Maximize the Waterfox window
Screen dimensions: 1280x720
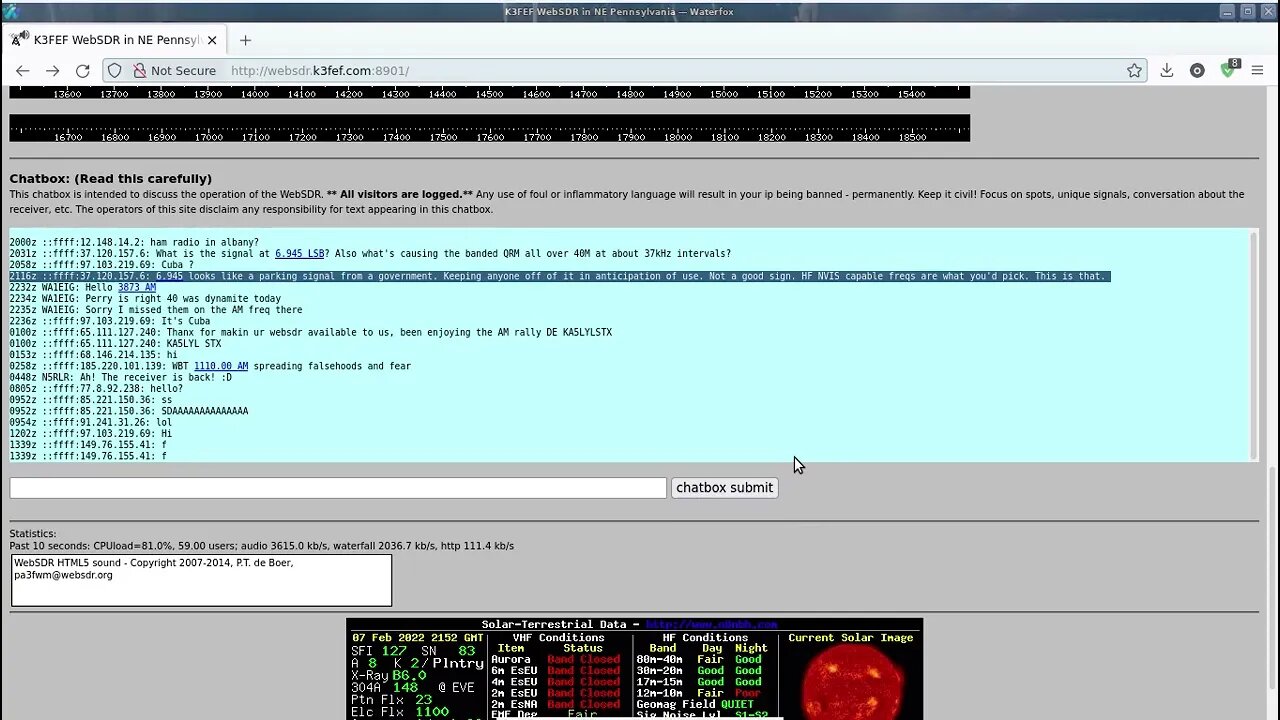click(x=1247, y=12)
